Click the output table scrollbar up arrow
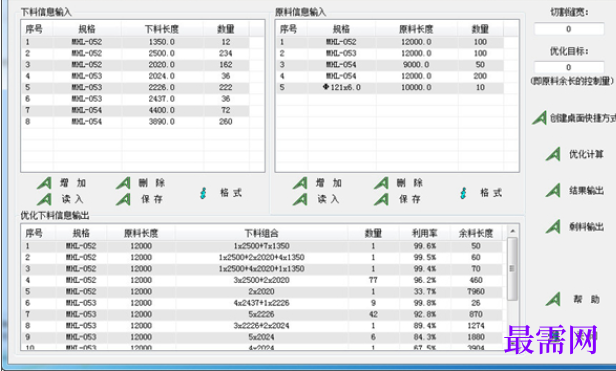Image resolution: width=616 pixels, height=371 pixels. [512, 231]
